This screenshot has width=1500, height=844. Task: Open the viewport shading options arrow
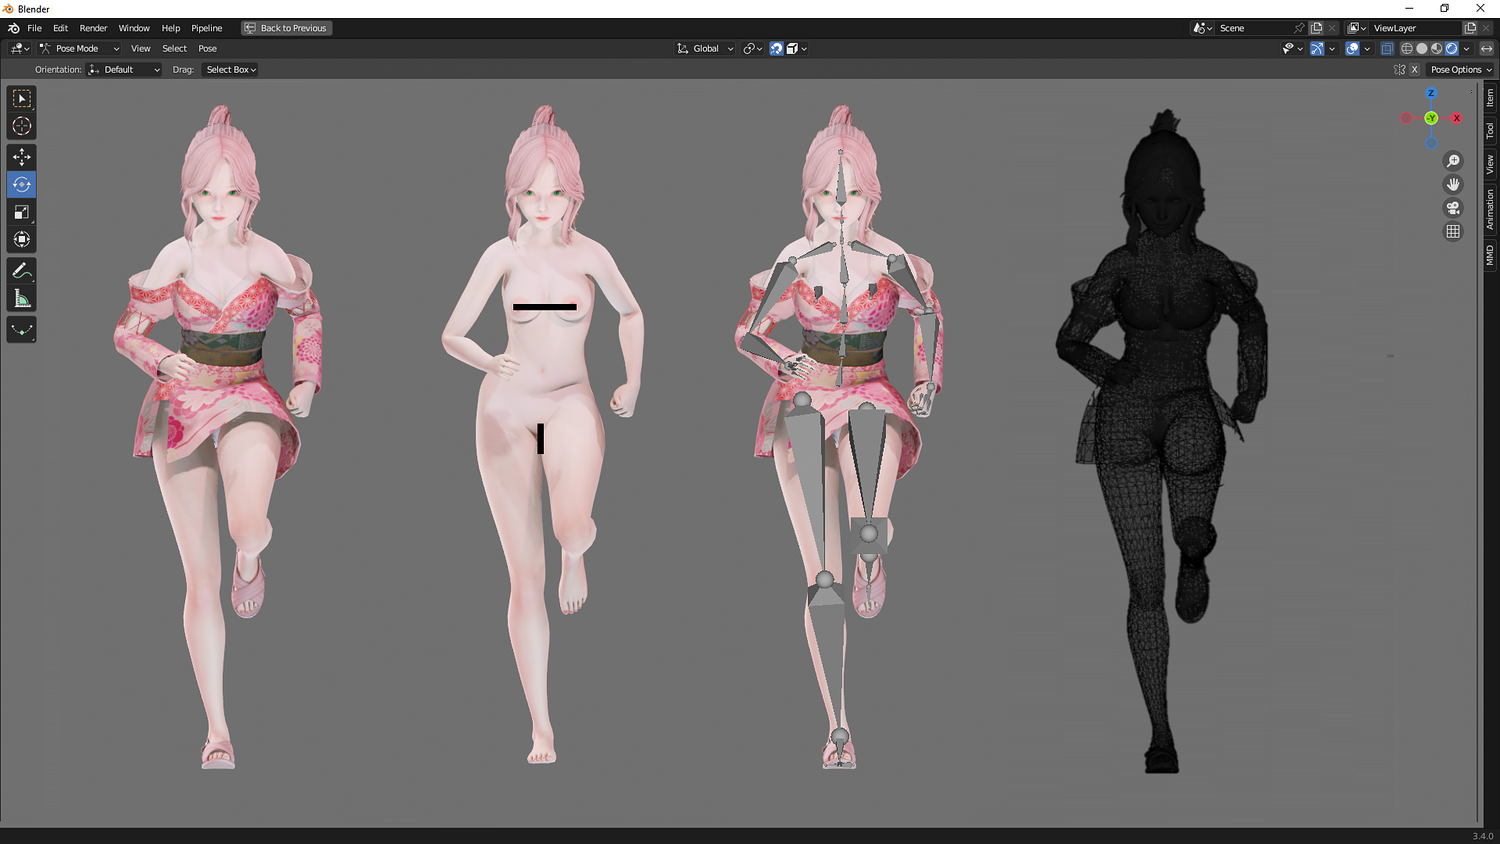1467,48
